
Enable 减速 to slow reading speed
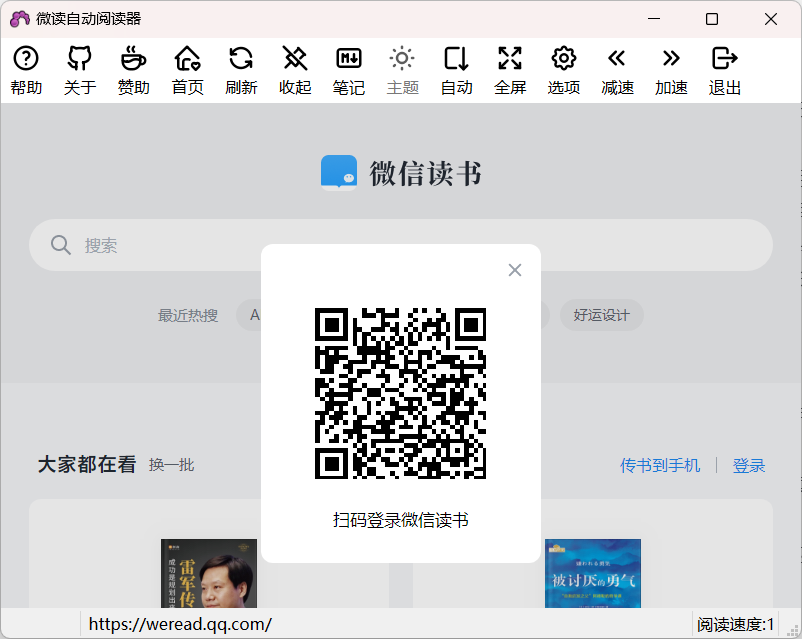(x=617, y=68)
